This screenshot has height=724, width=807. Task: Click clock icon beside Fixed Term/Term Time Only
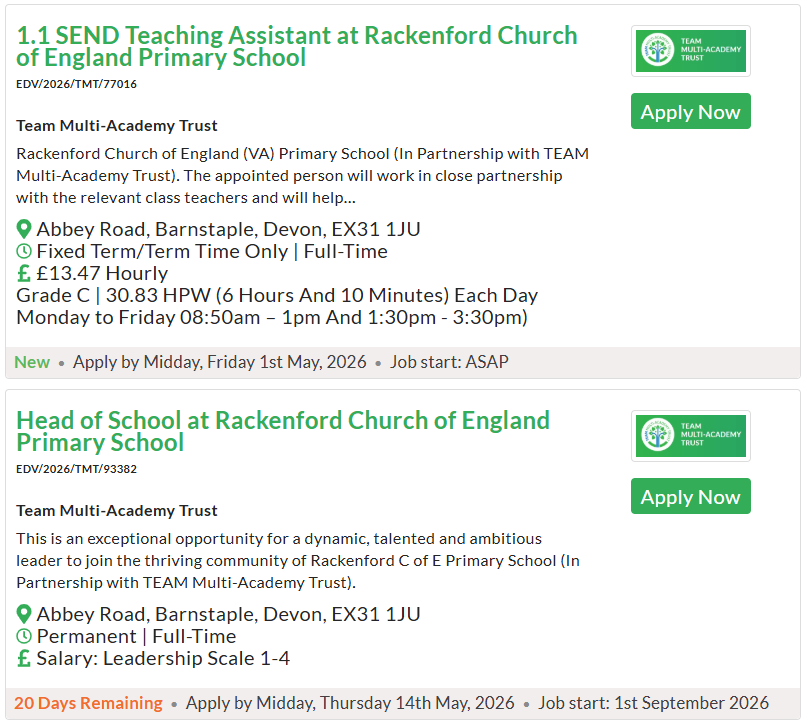coord(24,251)
